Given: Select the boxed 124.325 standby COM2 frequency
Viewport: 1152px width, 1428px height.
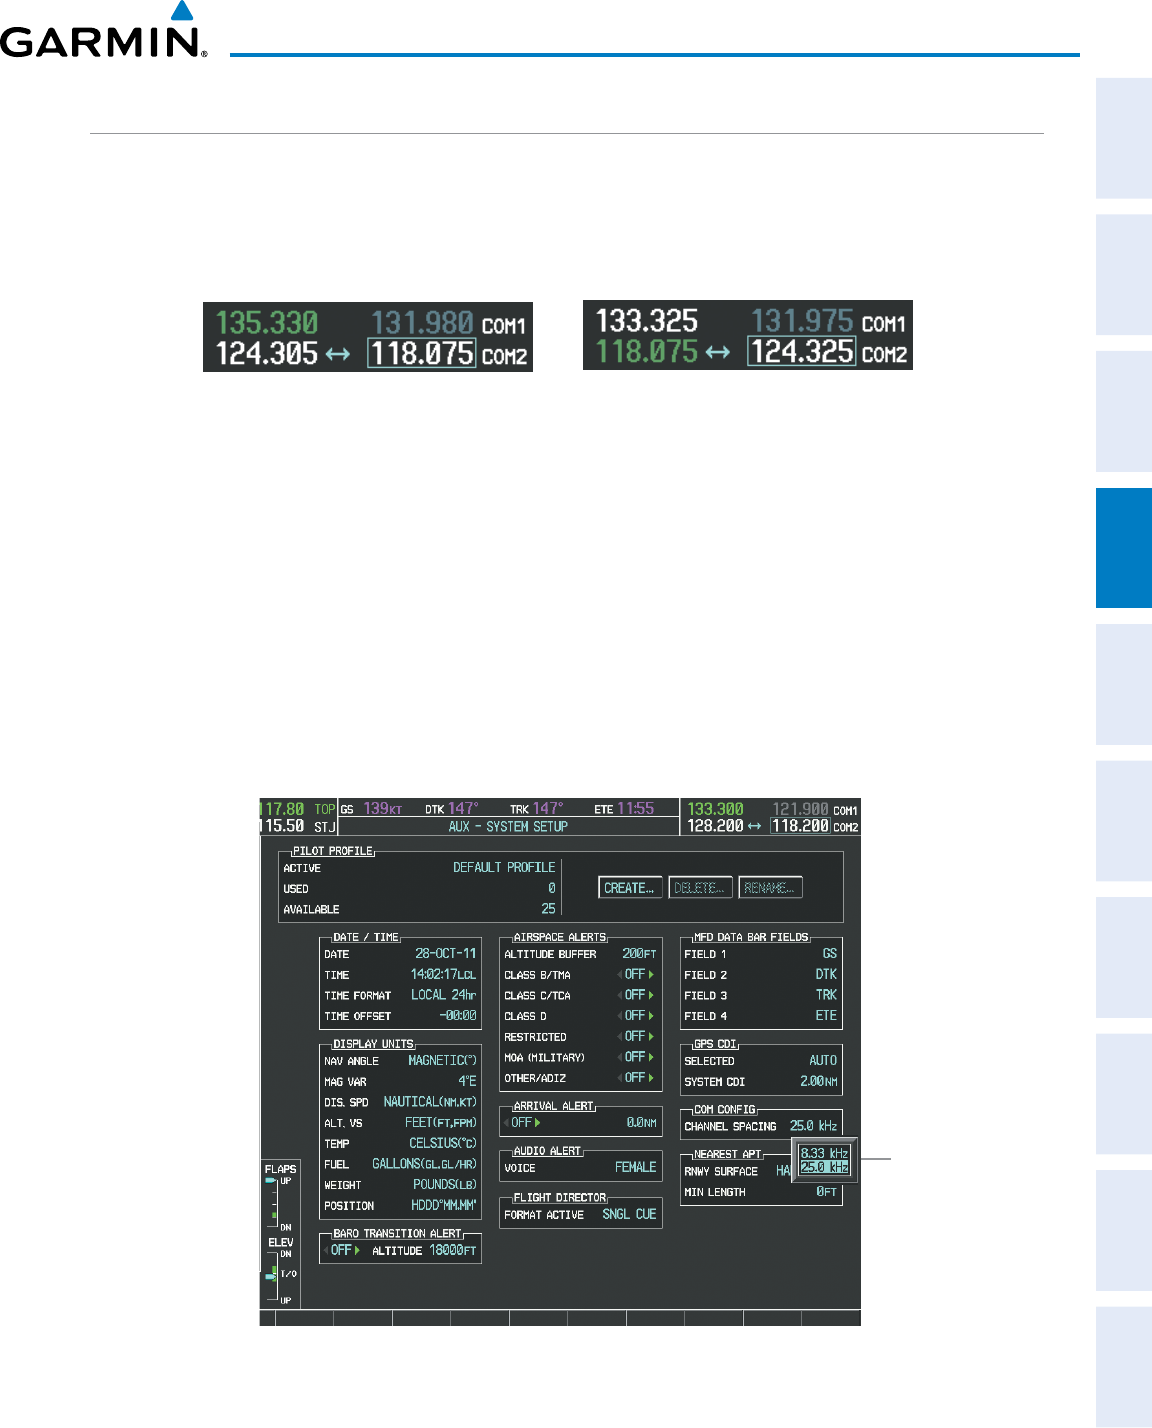Looking at the screenshot, I should tap(801, 352).
